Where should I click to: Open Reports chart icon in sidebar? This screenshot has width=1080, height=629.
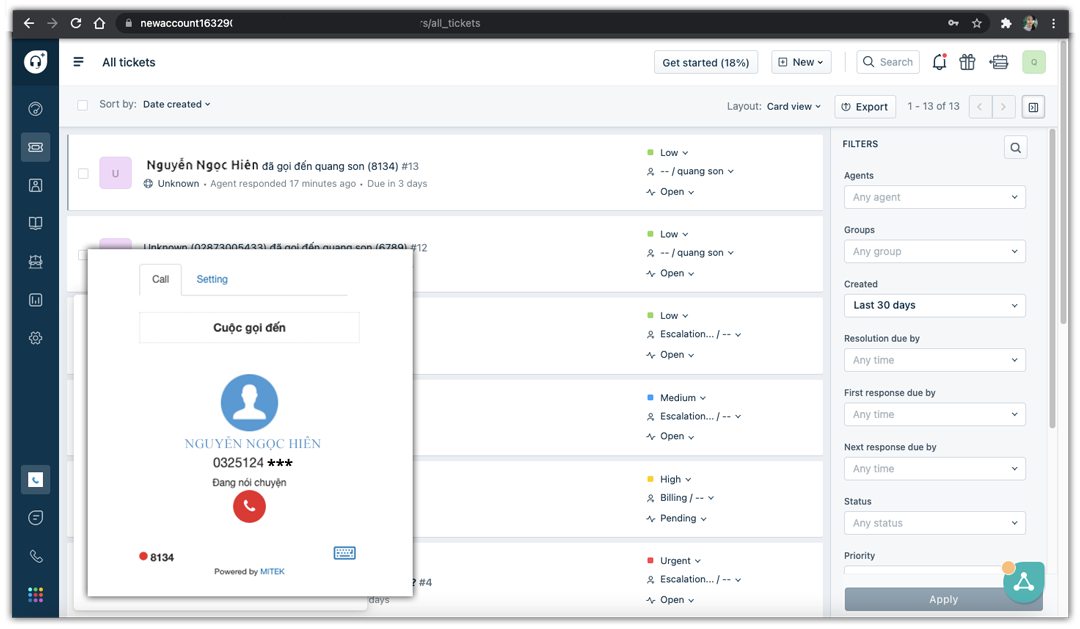tap(35, 299)
